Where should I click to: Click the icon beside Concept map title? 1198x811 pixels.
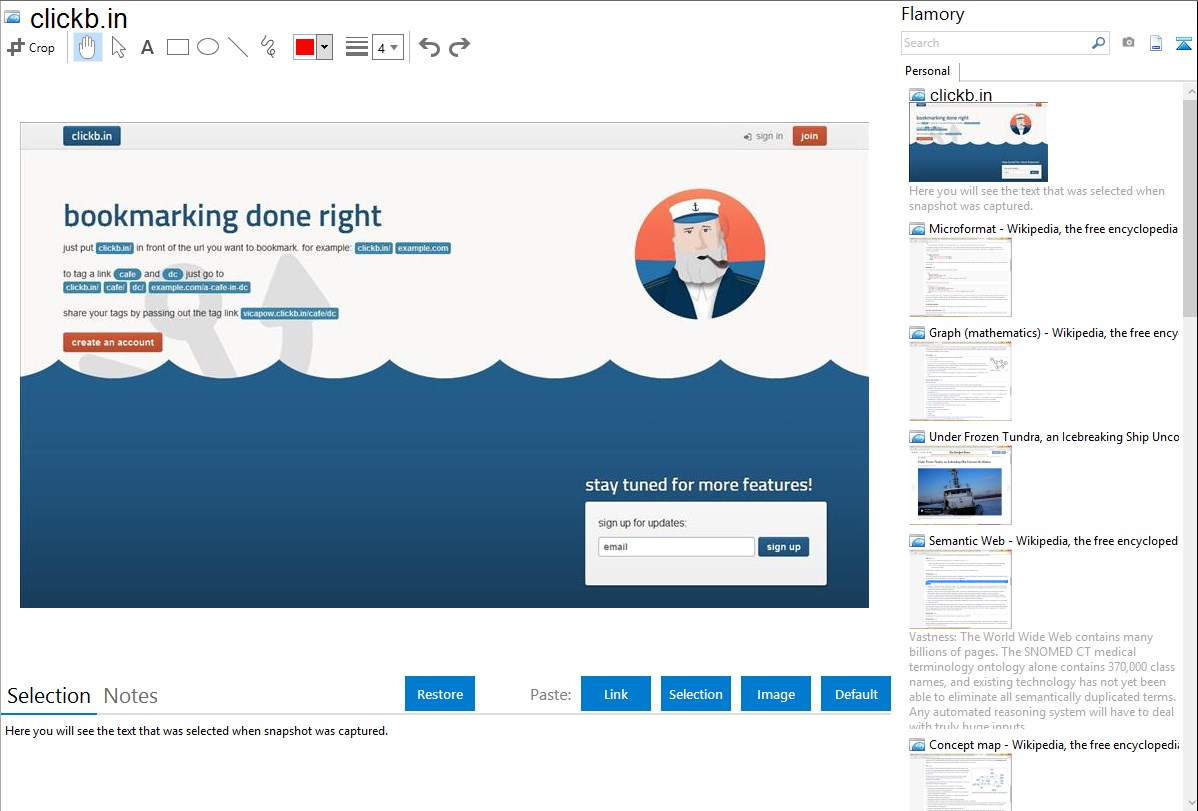point(917,745)
